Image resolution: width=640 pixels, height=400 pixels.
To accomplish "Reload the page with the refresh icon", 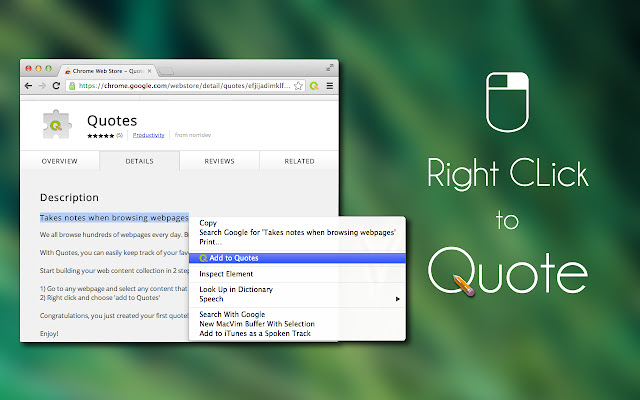I will [x=56, y=86].
